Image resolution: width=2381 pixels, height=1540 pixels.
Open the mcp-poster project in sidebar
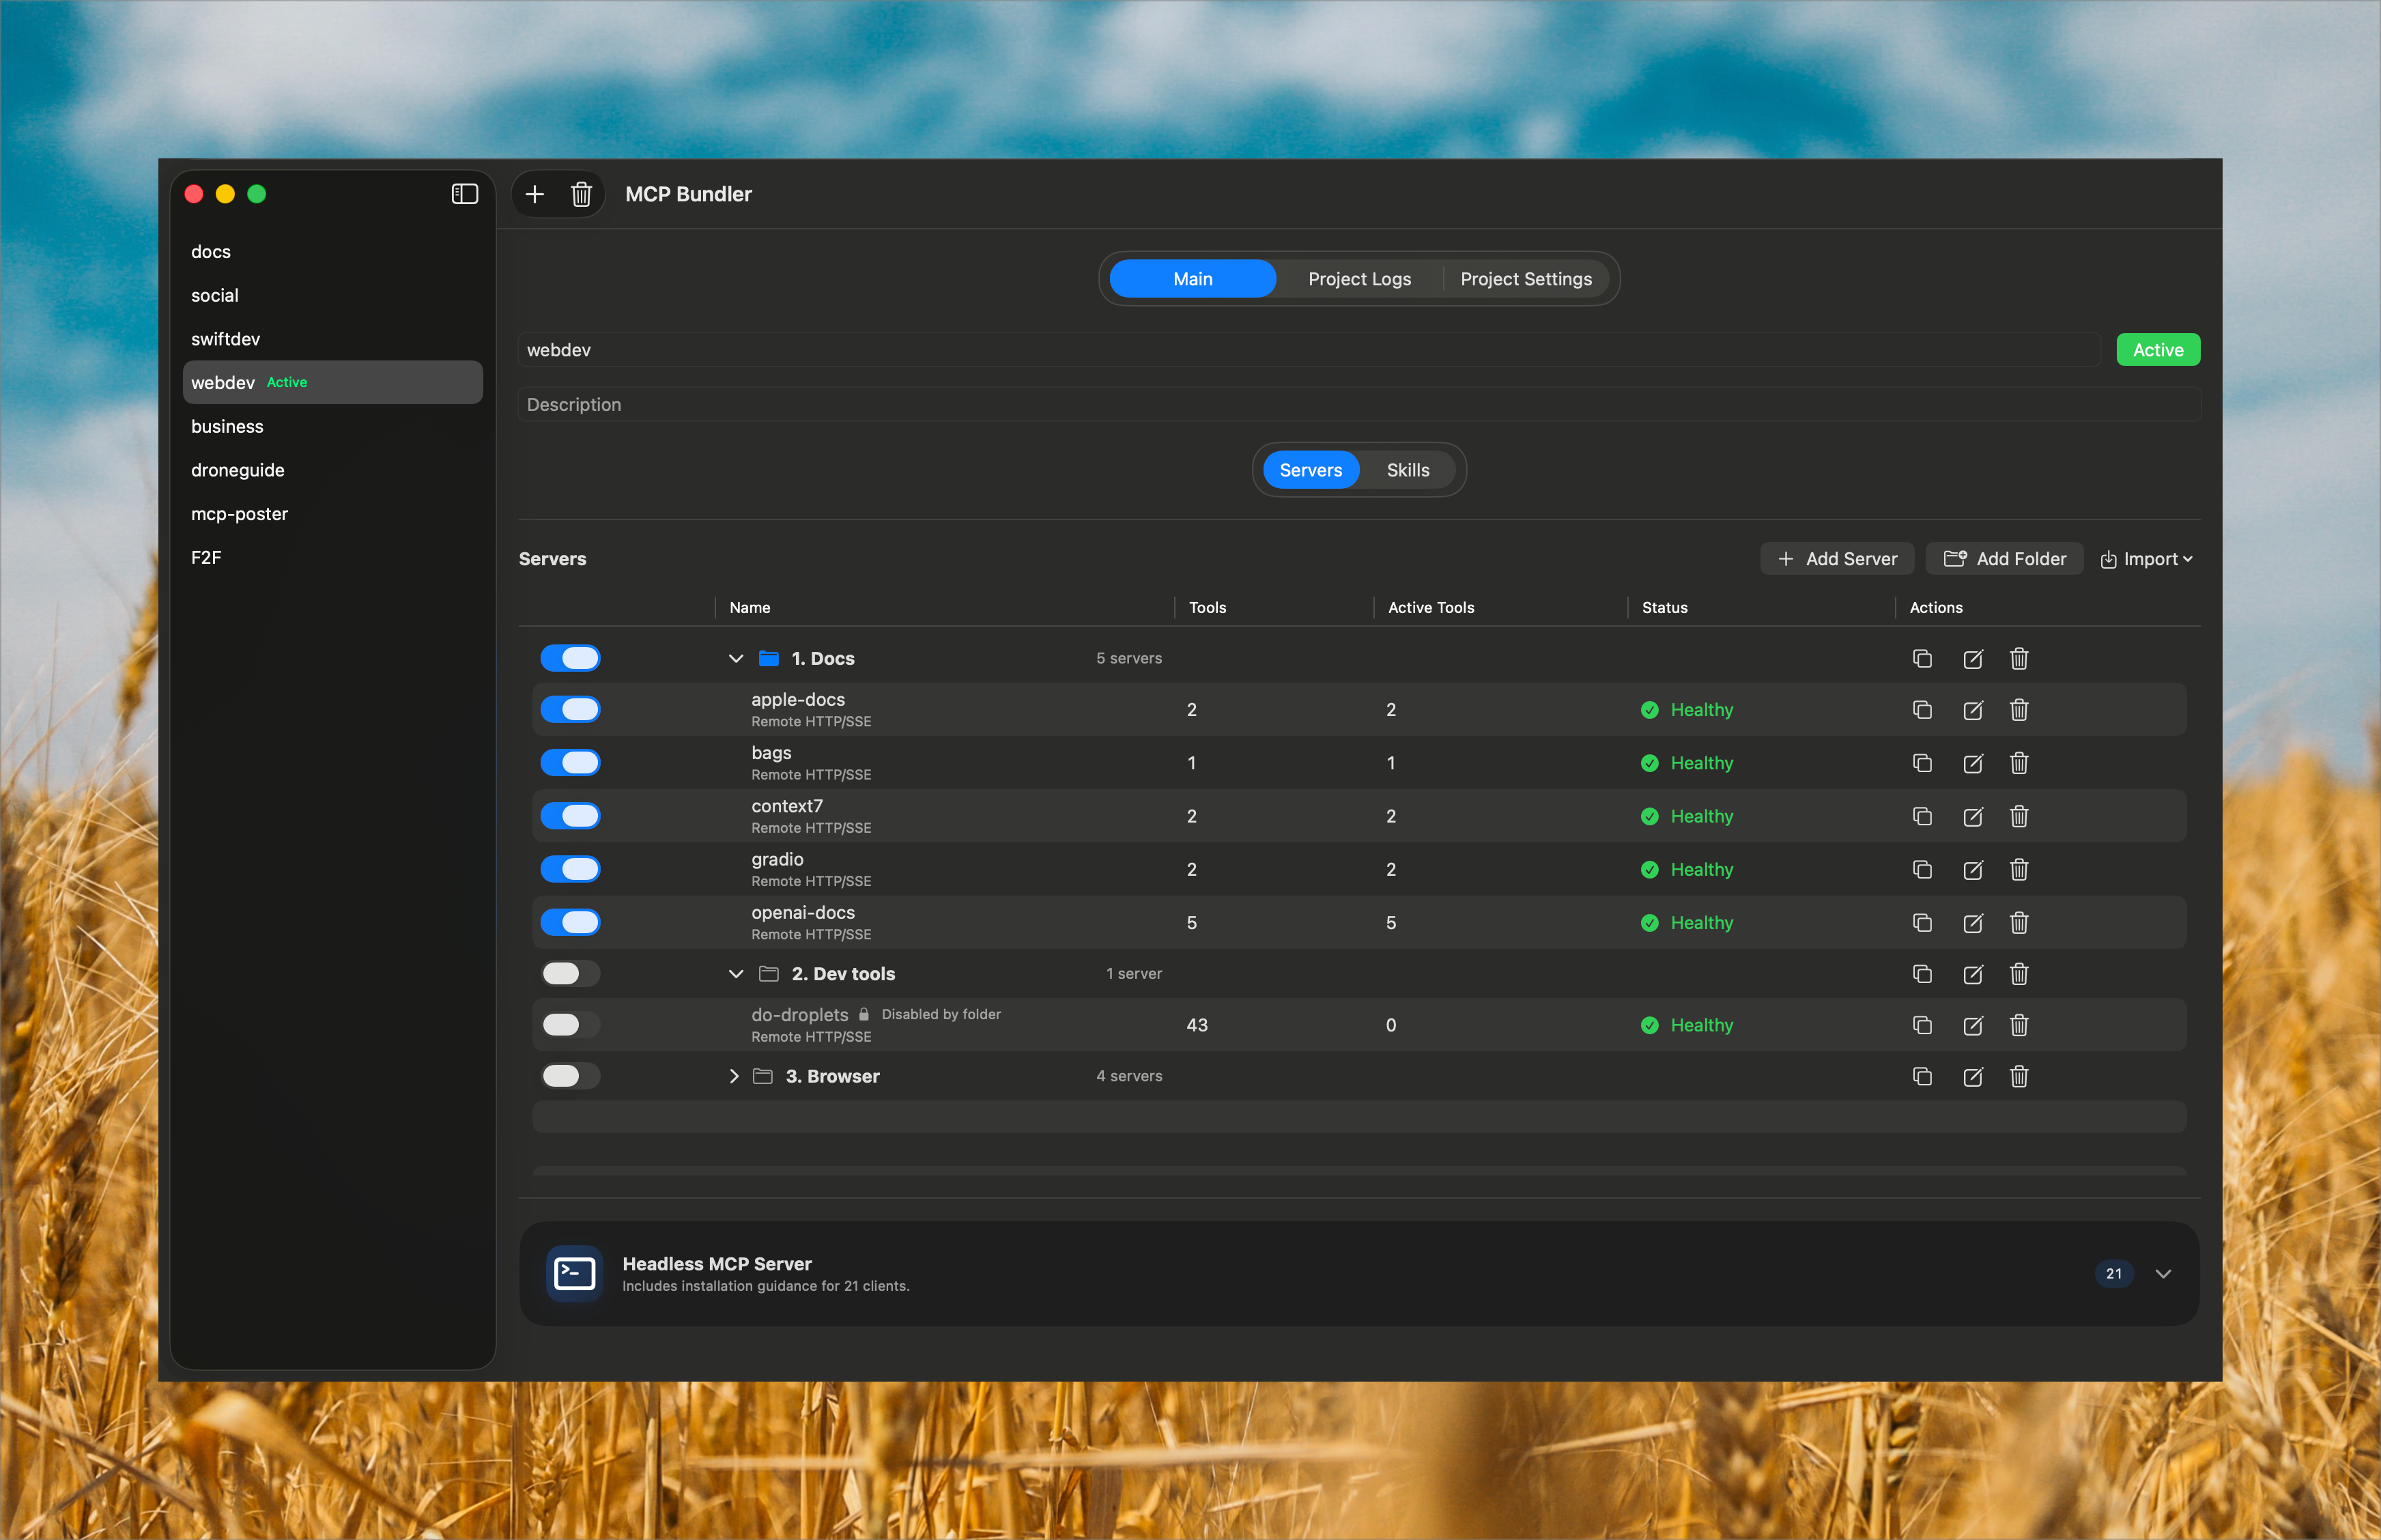[332, 514]
